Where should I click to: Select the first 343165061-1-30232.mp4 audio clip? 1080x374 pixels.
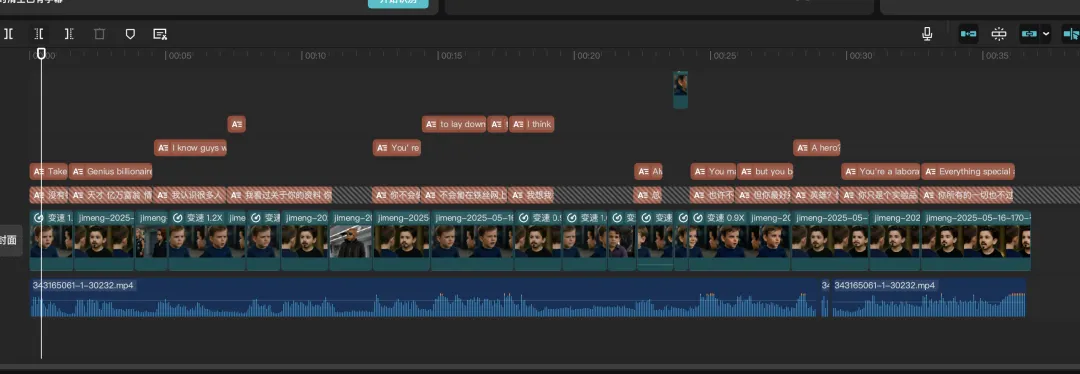pos(424,298)
